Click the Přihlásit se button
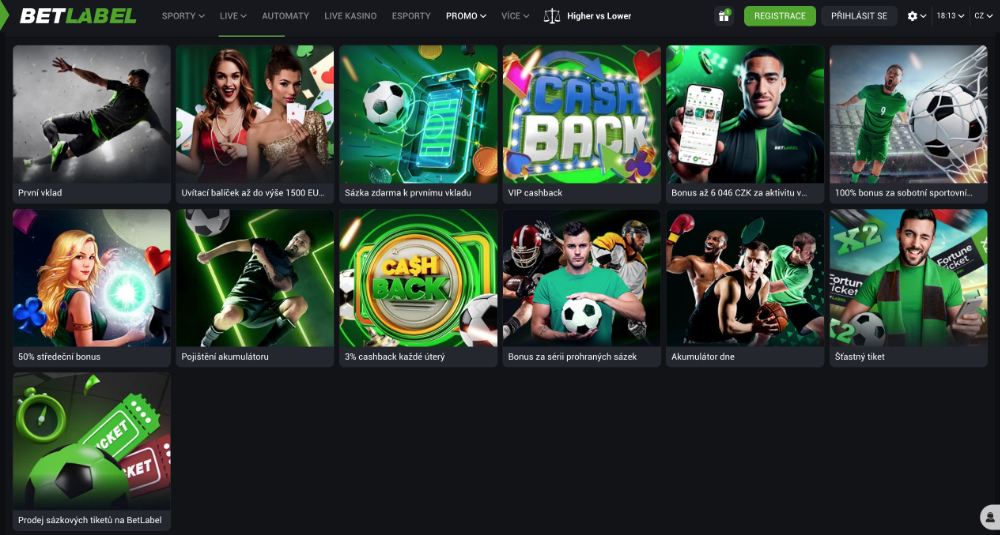 click(859, 16)
